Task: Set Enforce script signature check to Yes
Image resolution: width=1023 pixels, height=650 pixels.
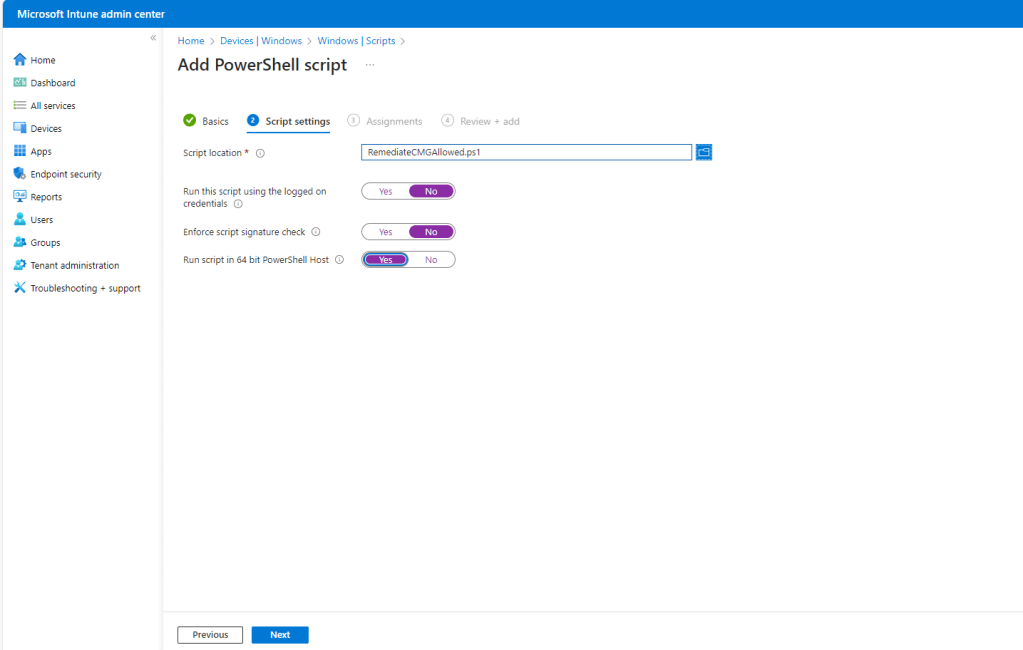Action: (385, 232)
